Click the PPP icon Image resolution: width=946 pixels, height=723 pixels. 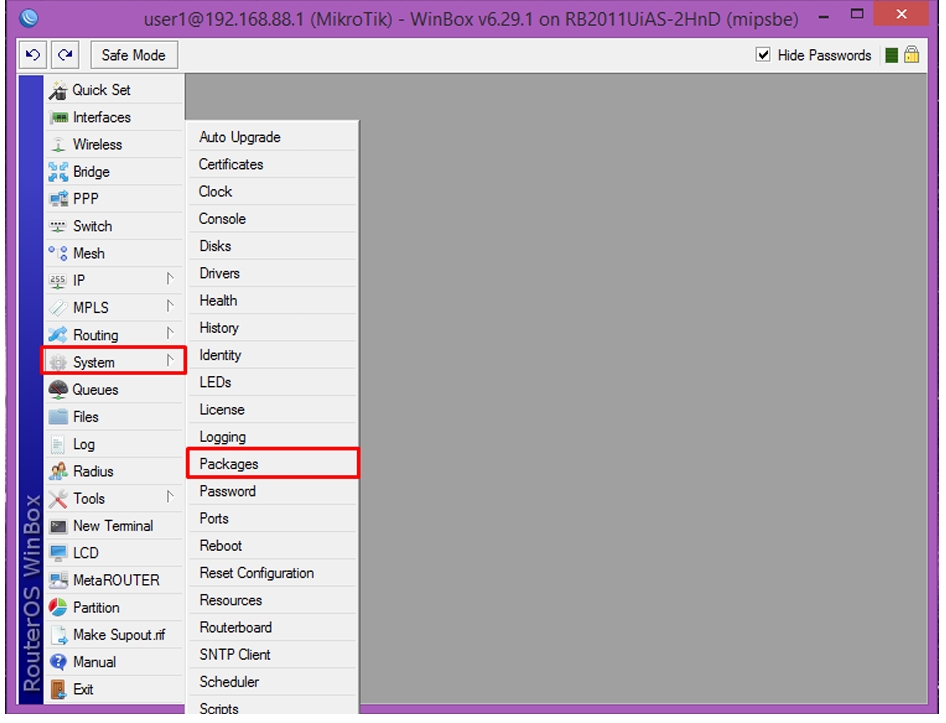click(58, 199)
